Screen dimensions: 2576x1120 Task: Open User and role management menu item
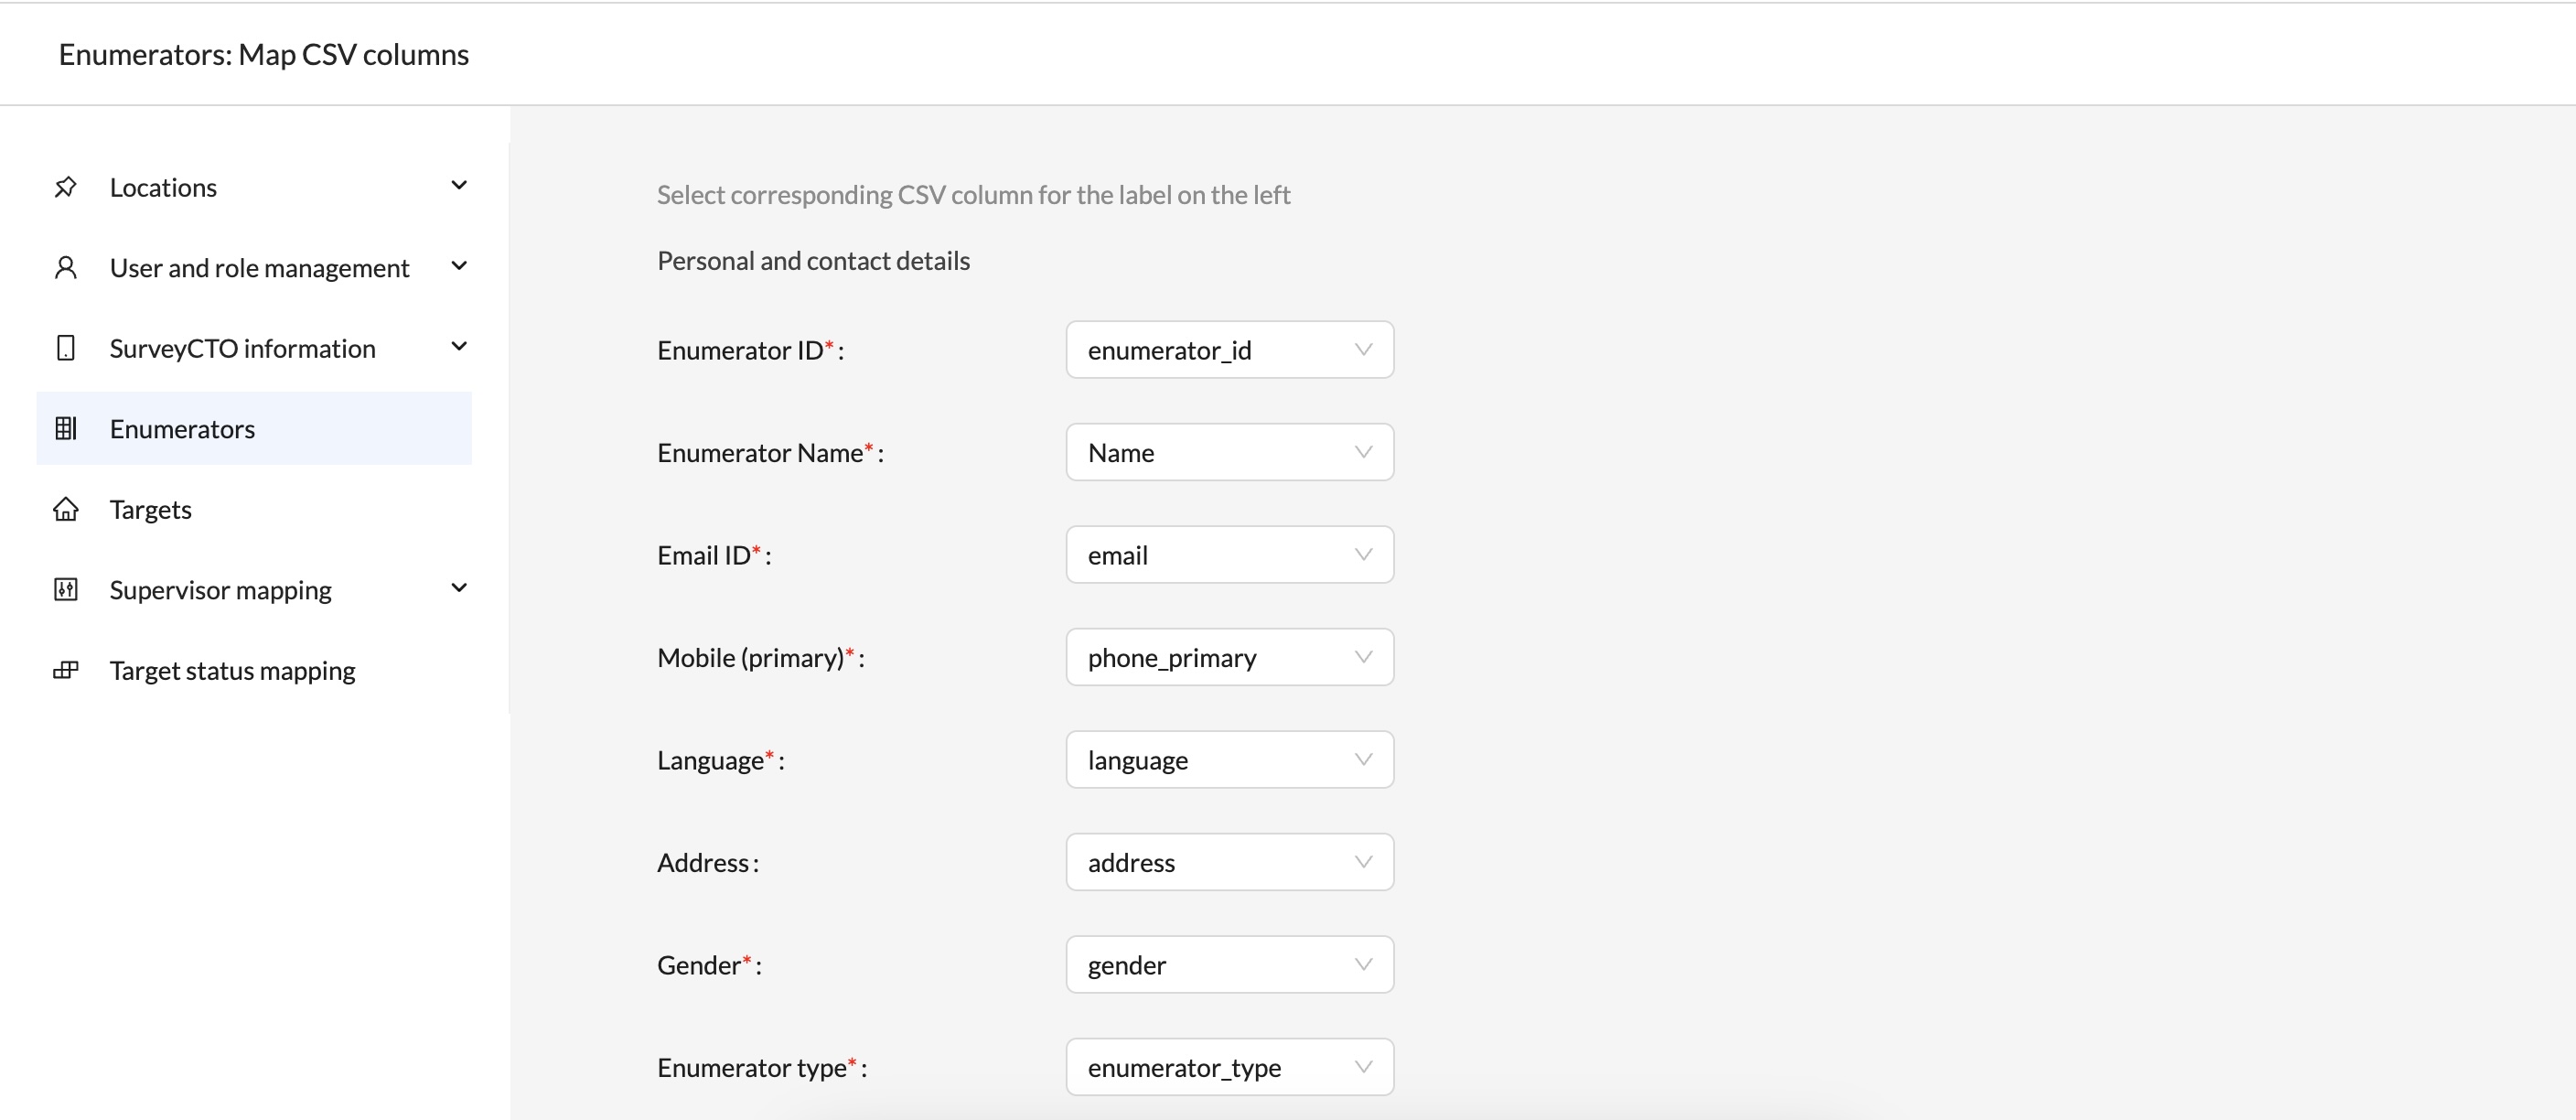[254, 267]
